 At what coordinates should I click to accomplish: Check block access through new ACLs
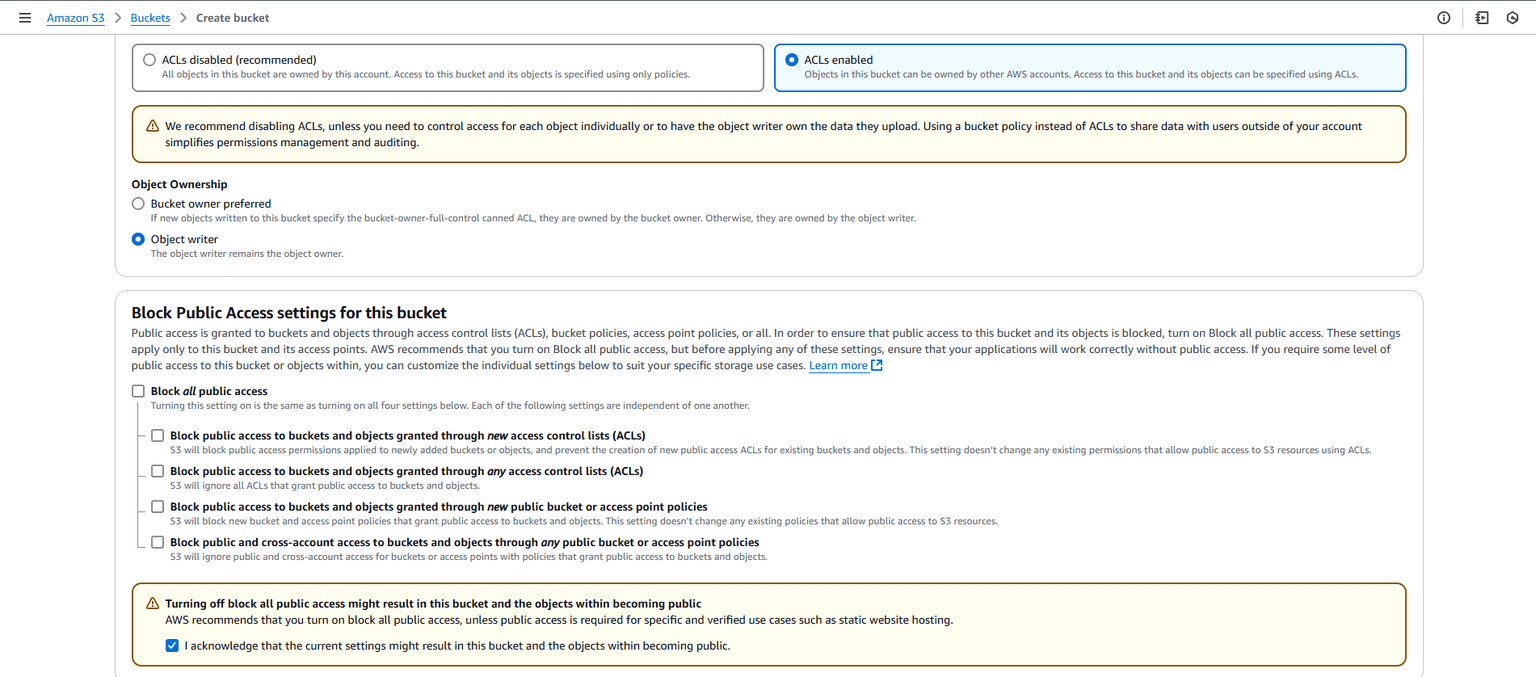click(x=158, y=436)
